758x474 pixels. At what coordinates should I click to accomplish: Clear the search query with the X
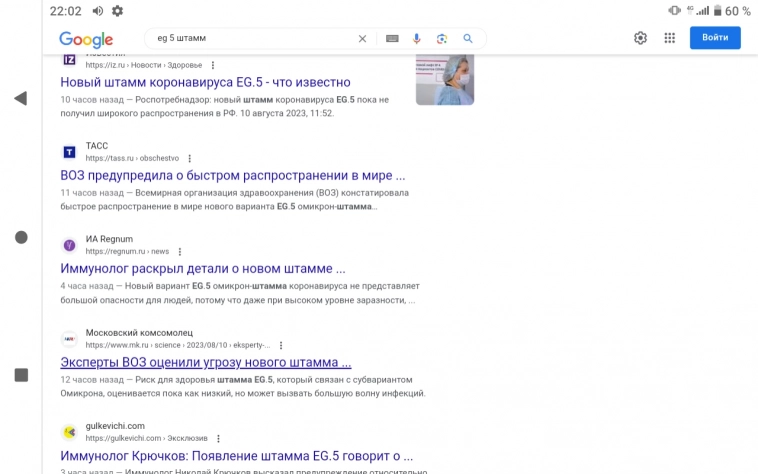[x=363, y=39]
